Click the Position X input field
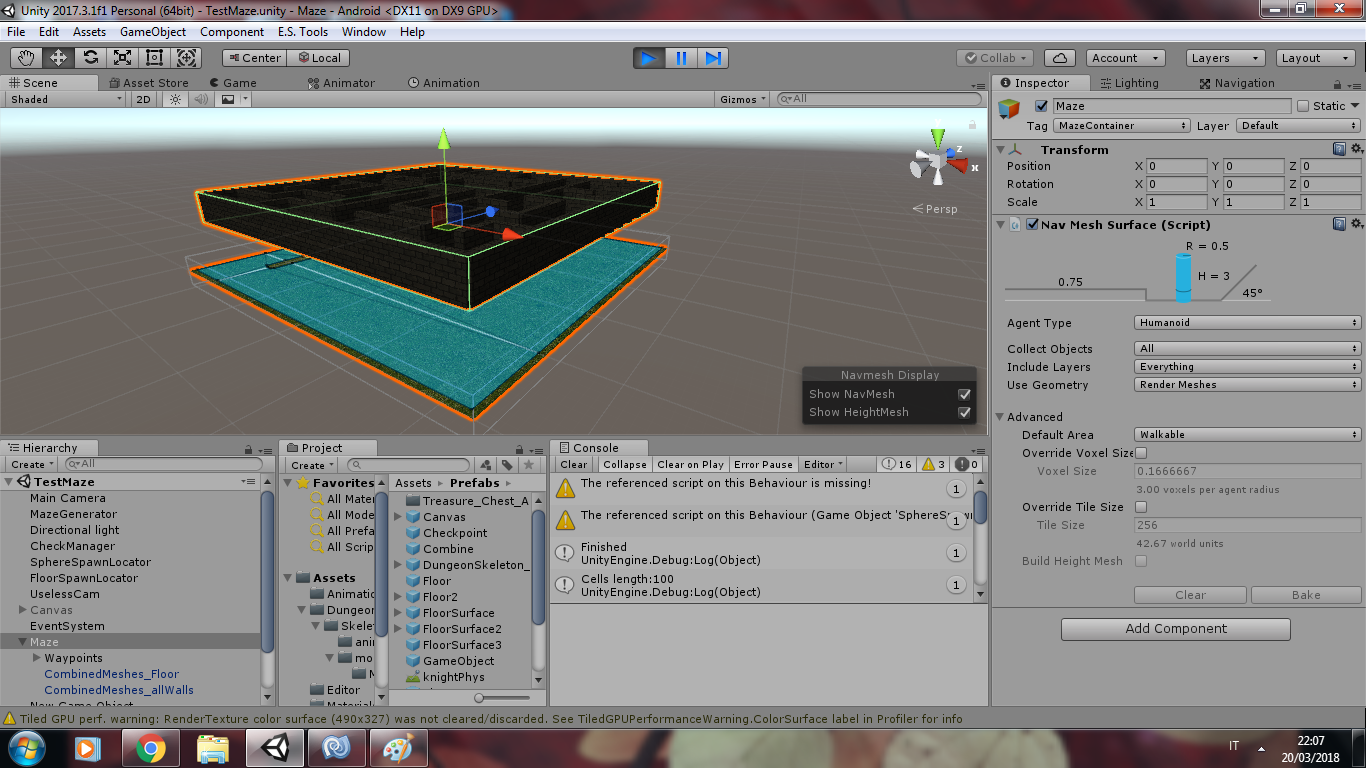This screenshot has width=1366, height=768. (1177, 166)
